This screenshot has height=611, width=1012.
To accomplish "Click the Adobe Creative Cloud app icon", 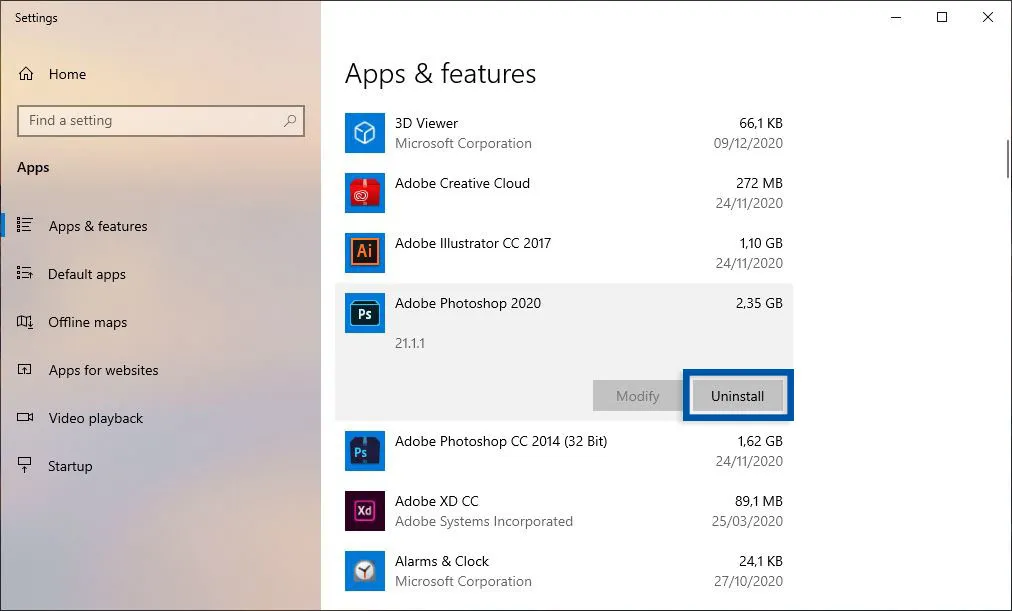I will click(364, 193).
